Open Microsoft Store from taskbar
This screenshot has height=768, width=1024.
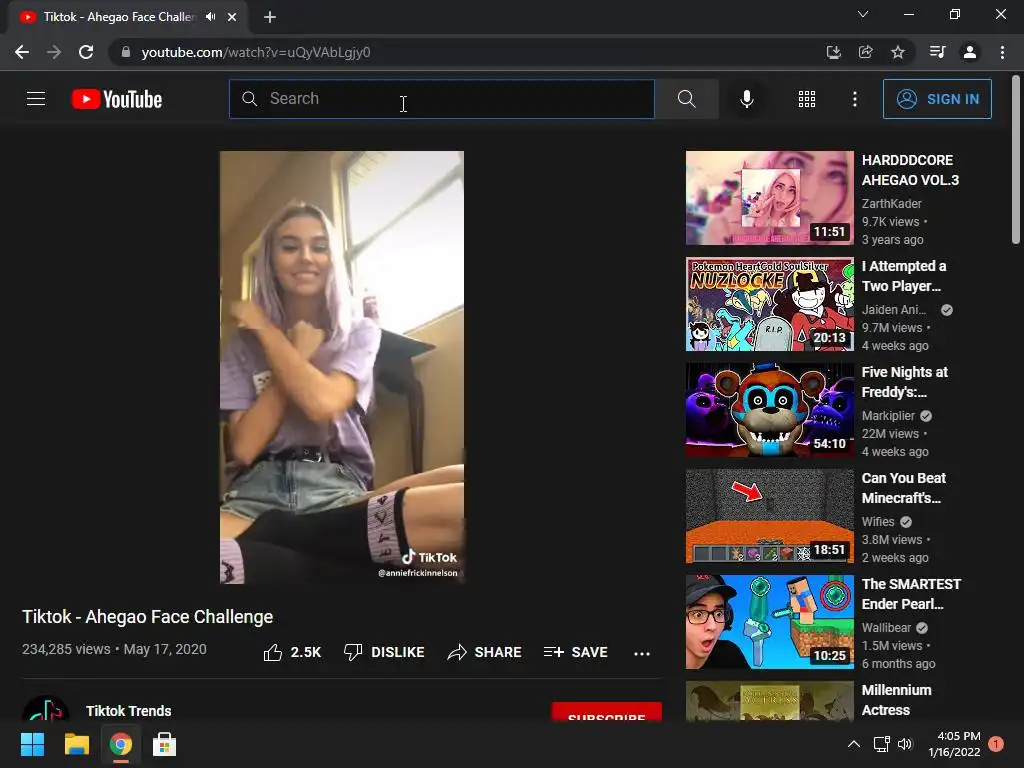pos(164,744)
